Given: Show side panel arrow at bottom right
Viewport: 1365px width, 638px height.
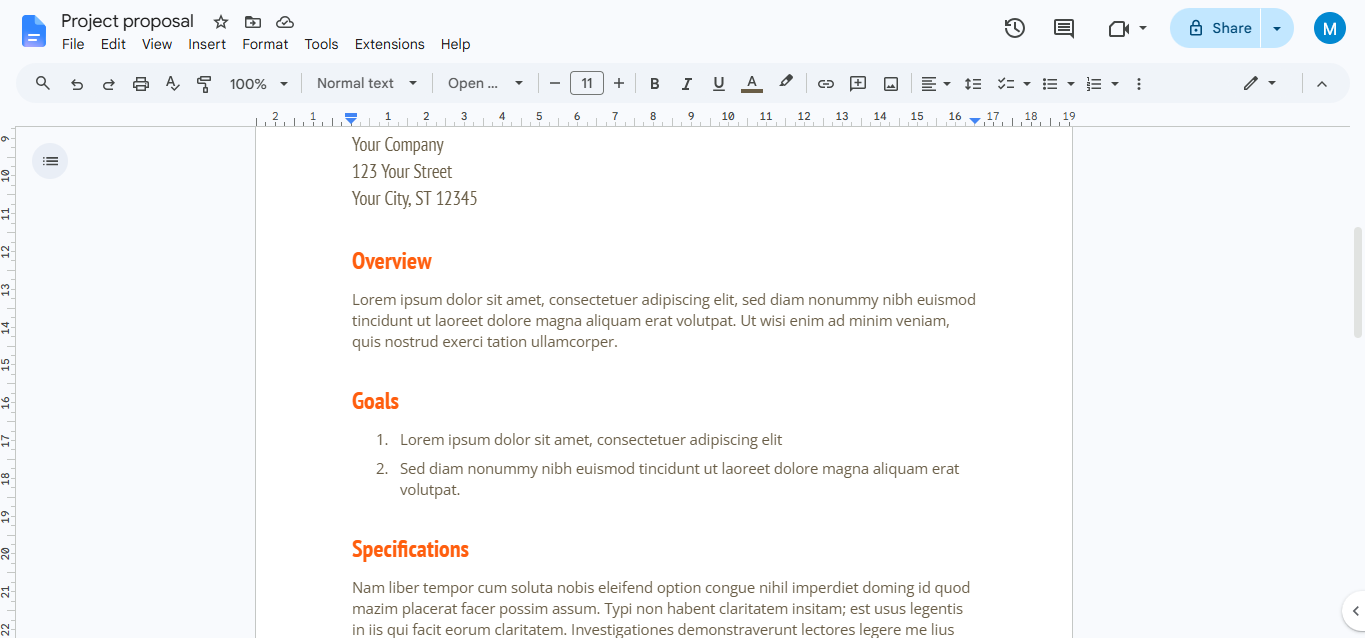Looking at the screenshot, I should tap(1354, 610).
